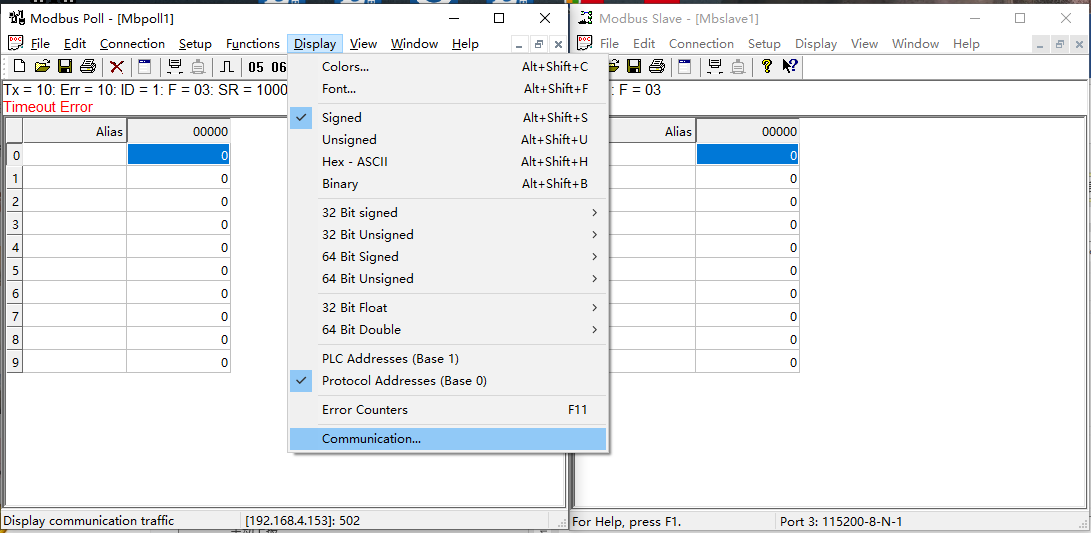
Task: Click the Open folder icon in Modbus Poll
Action: click(41, 67)
